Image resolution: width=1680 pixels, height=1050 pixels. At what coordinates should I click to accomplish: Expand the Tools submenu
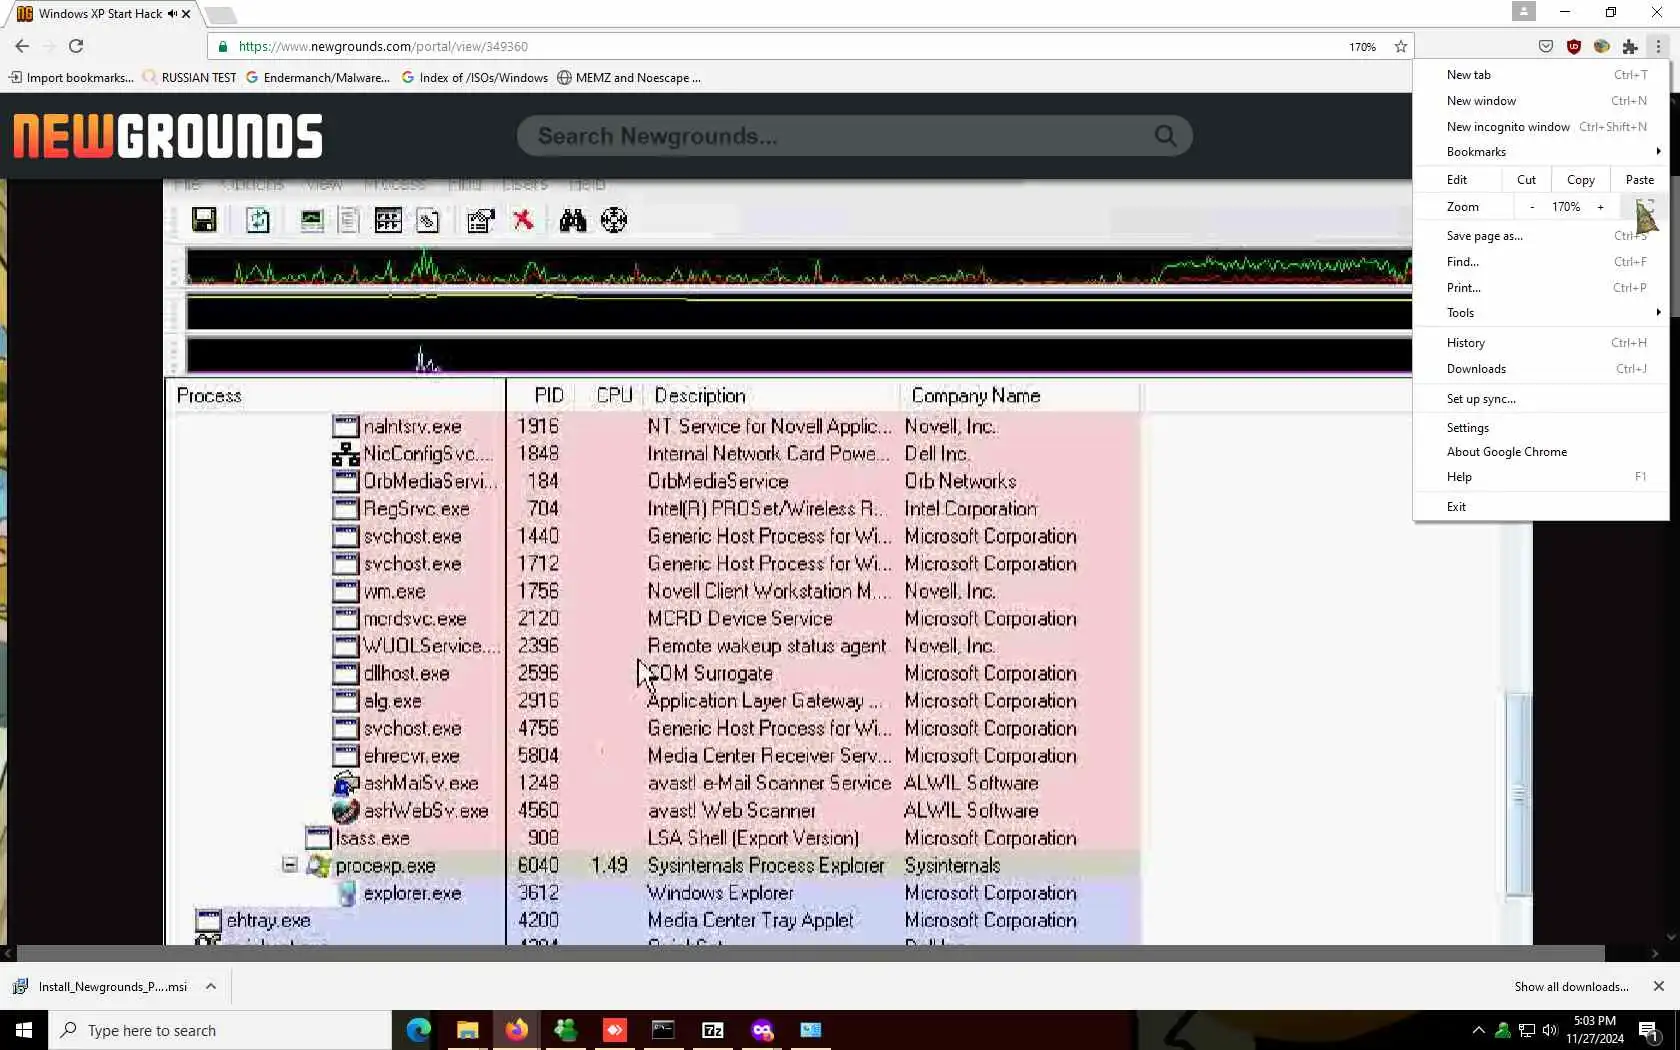pyautogui.click(x=1541, y=313)
